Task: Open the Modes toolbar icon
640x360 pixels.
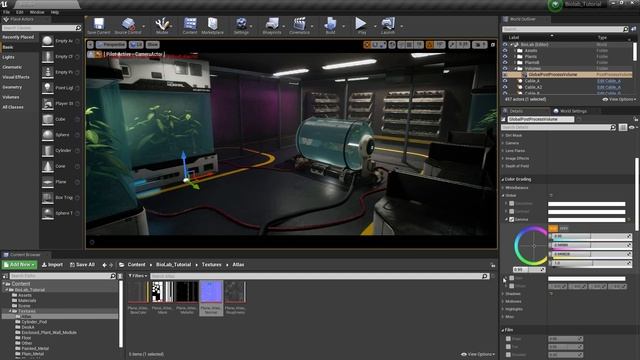Action: pos(162,24)
